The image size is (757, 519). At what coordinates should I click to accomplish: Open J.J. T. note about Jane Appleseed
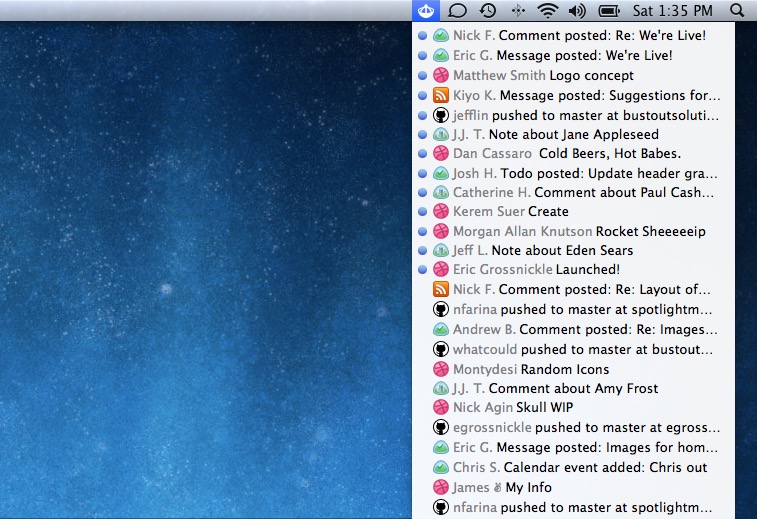point(574,134)
